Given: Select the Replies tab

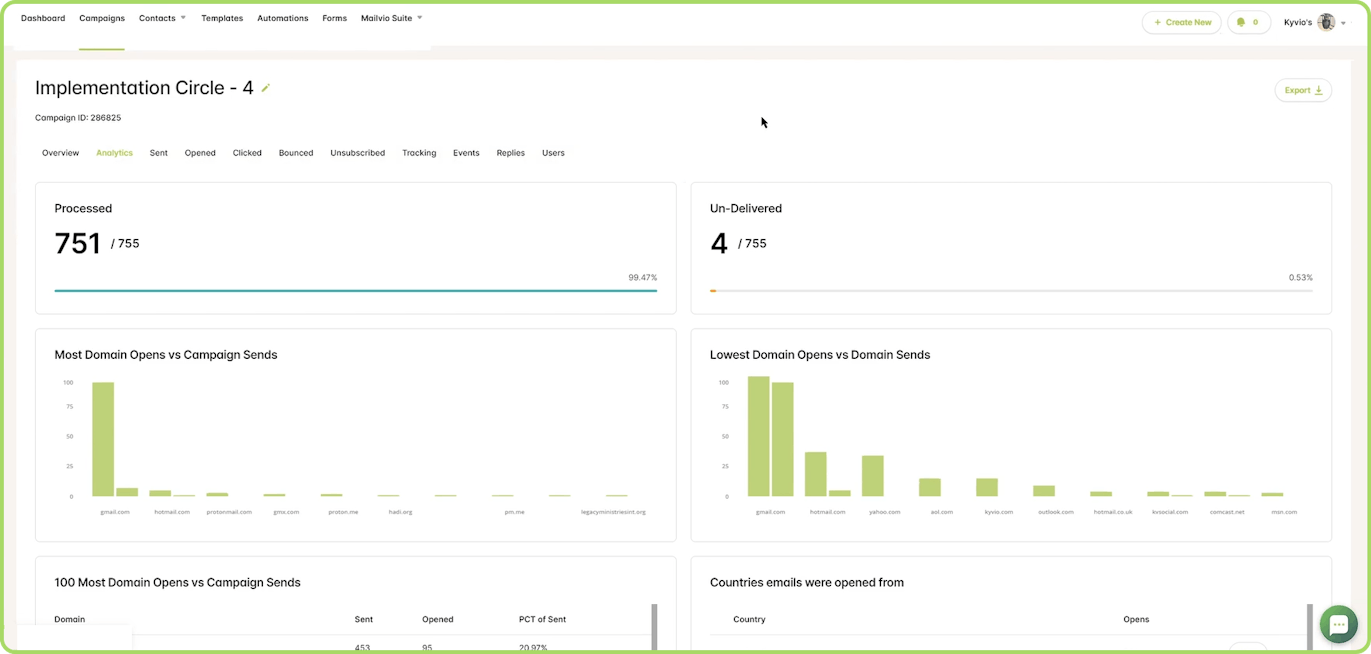Looking at the screenshot, I should pyautogui.click(x=510, y=153).
